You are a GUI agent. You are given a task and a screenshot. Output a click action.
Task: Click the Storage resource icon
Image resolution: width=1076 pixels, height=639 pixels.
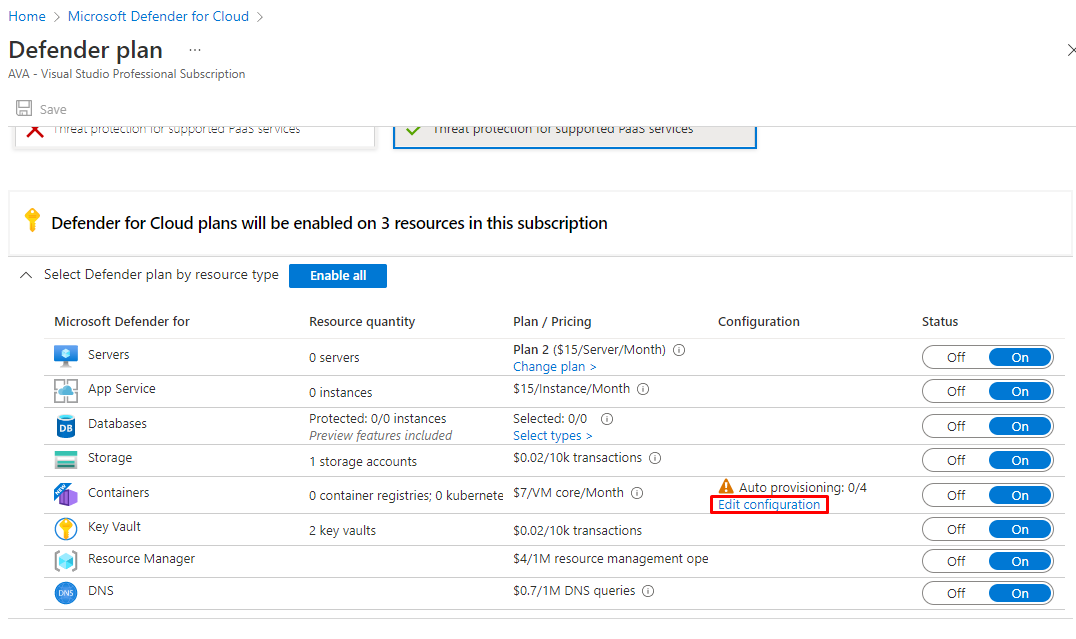point(66,460)
